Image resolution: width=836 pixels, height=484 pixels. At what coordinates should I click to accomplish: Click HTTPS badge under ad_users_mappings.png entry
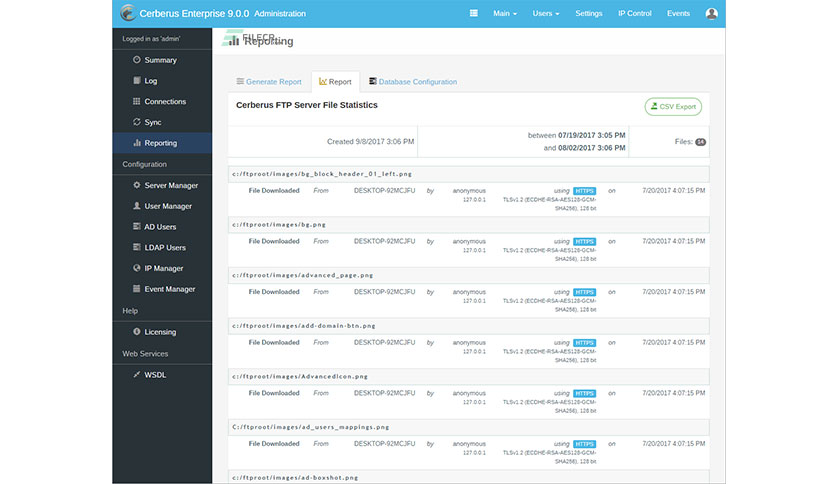tap(584, 444)
